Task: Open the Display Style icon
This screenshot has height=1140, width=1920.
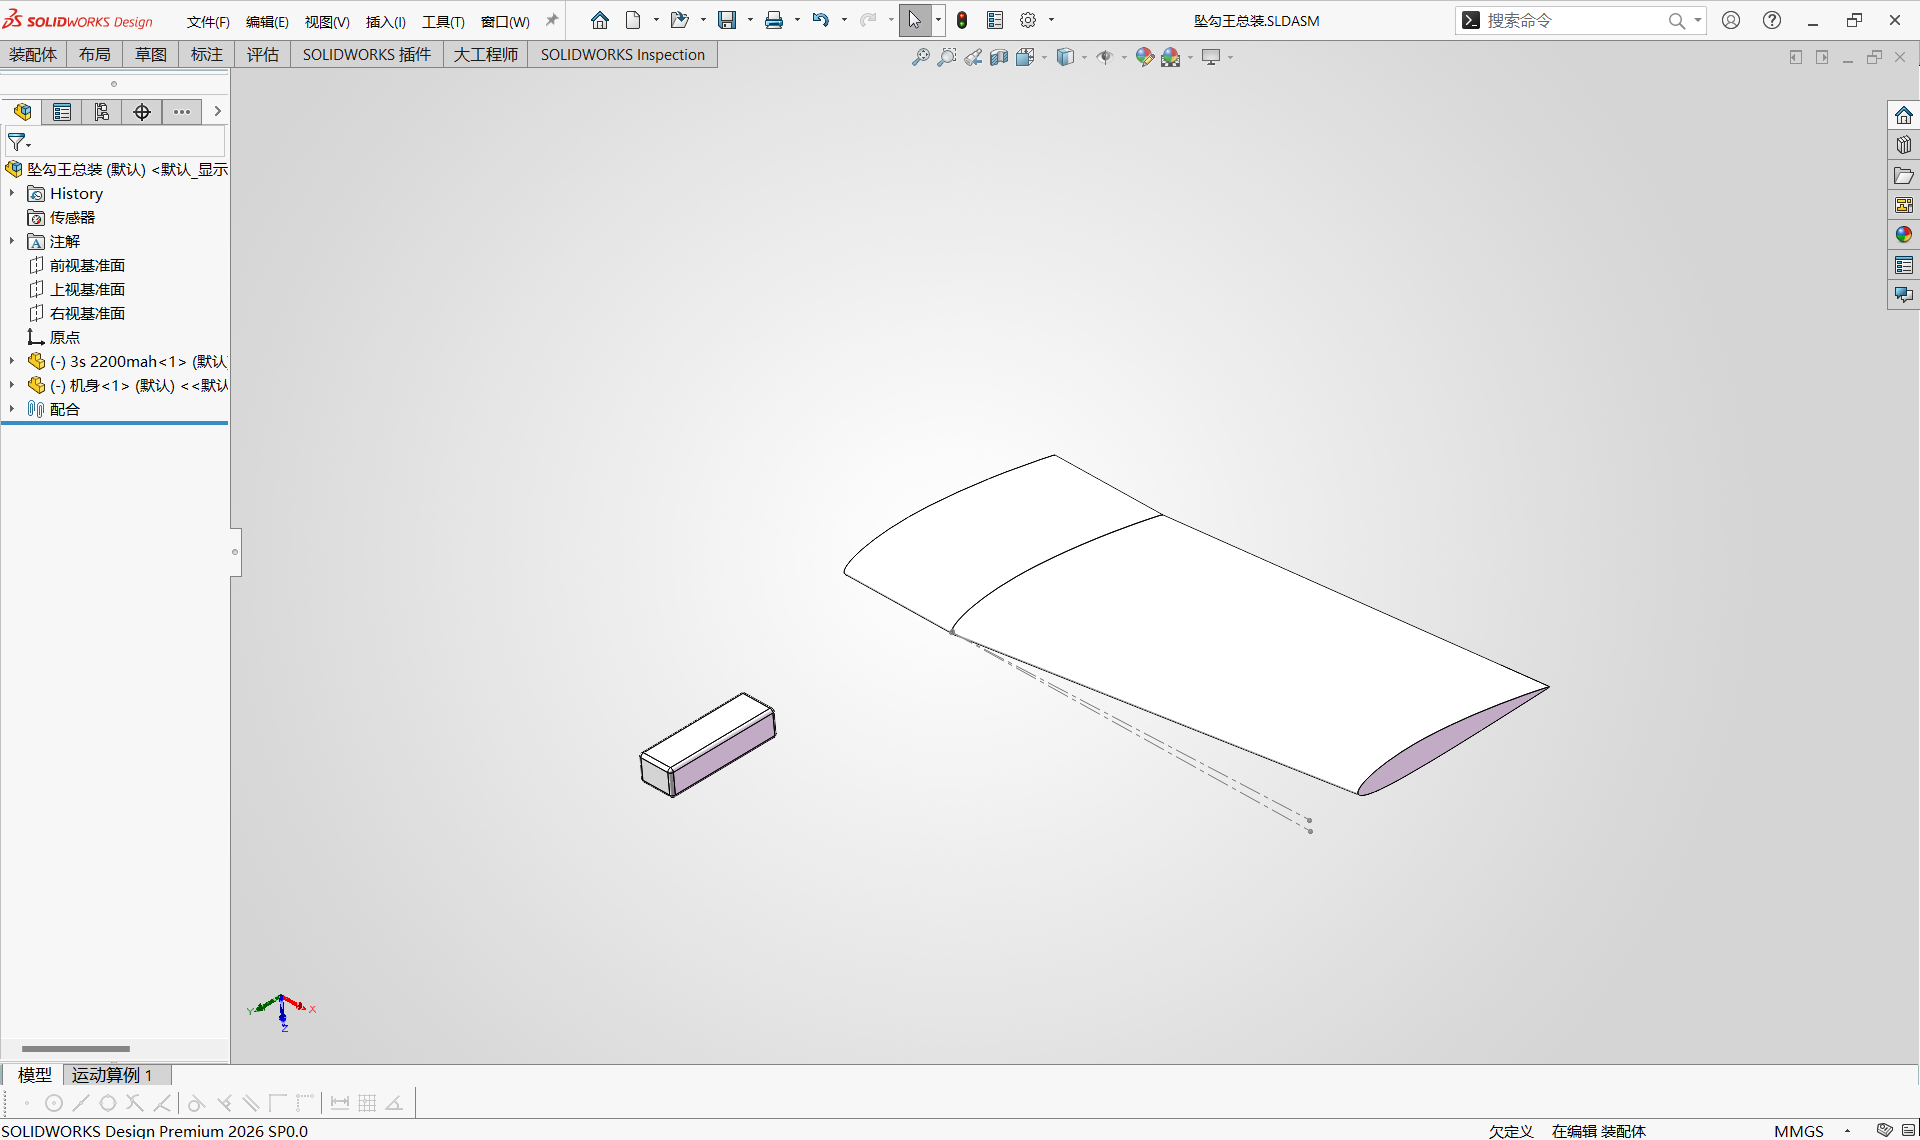Action: (x=1065, y=57)
